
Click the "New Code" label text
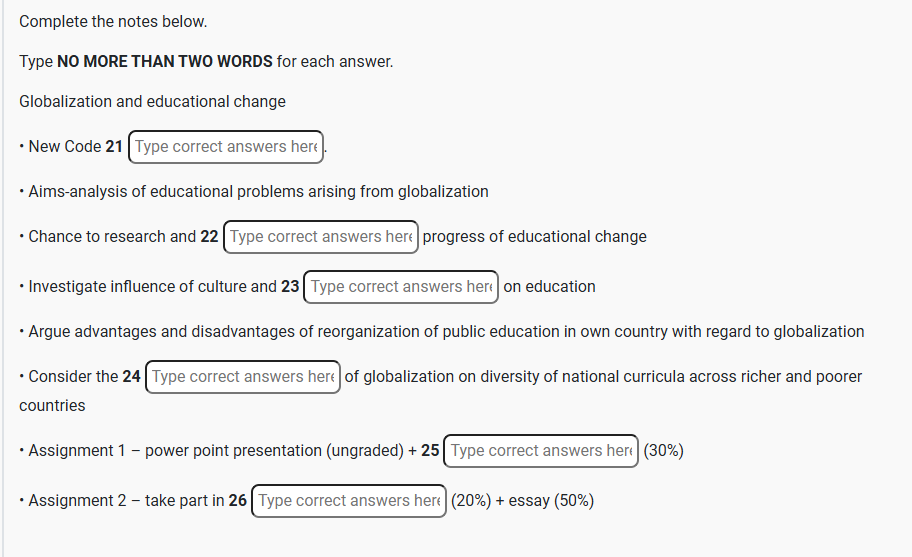[65, 147]
